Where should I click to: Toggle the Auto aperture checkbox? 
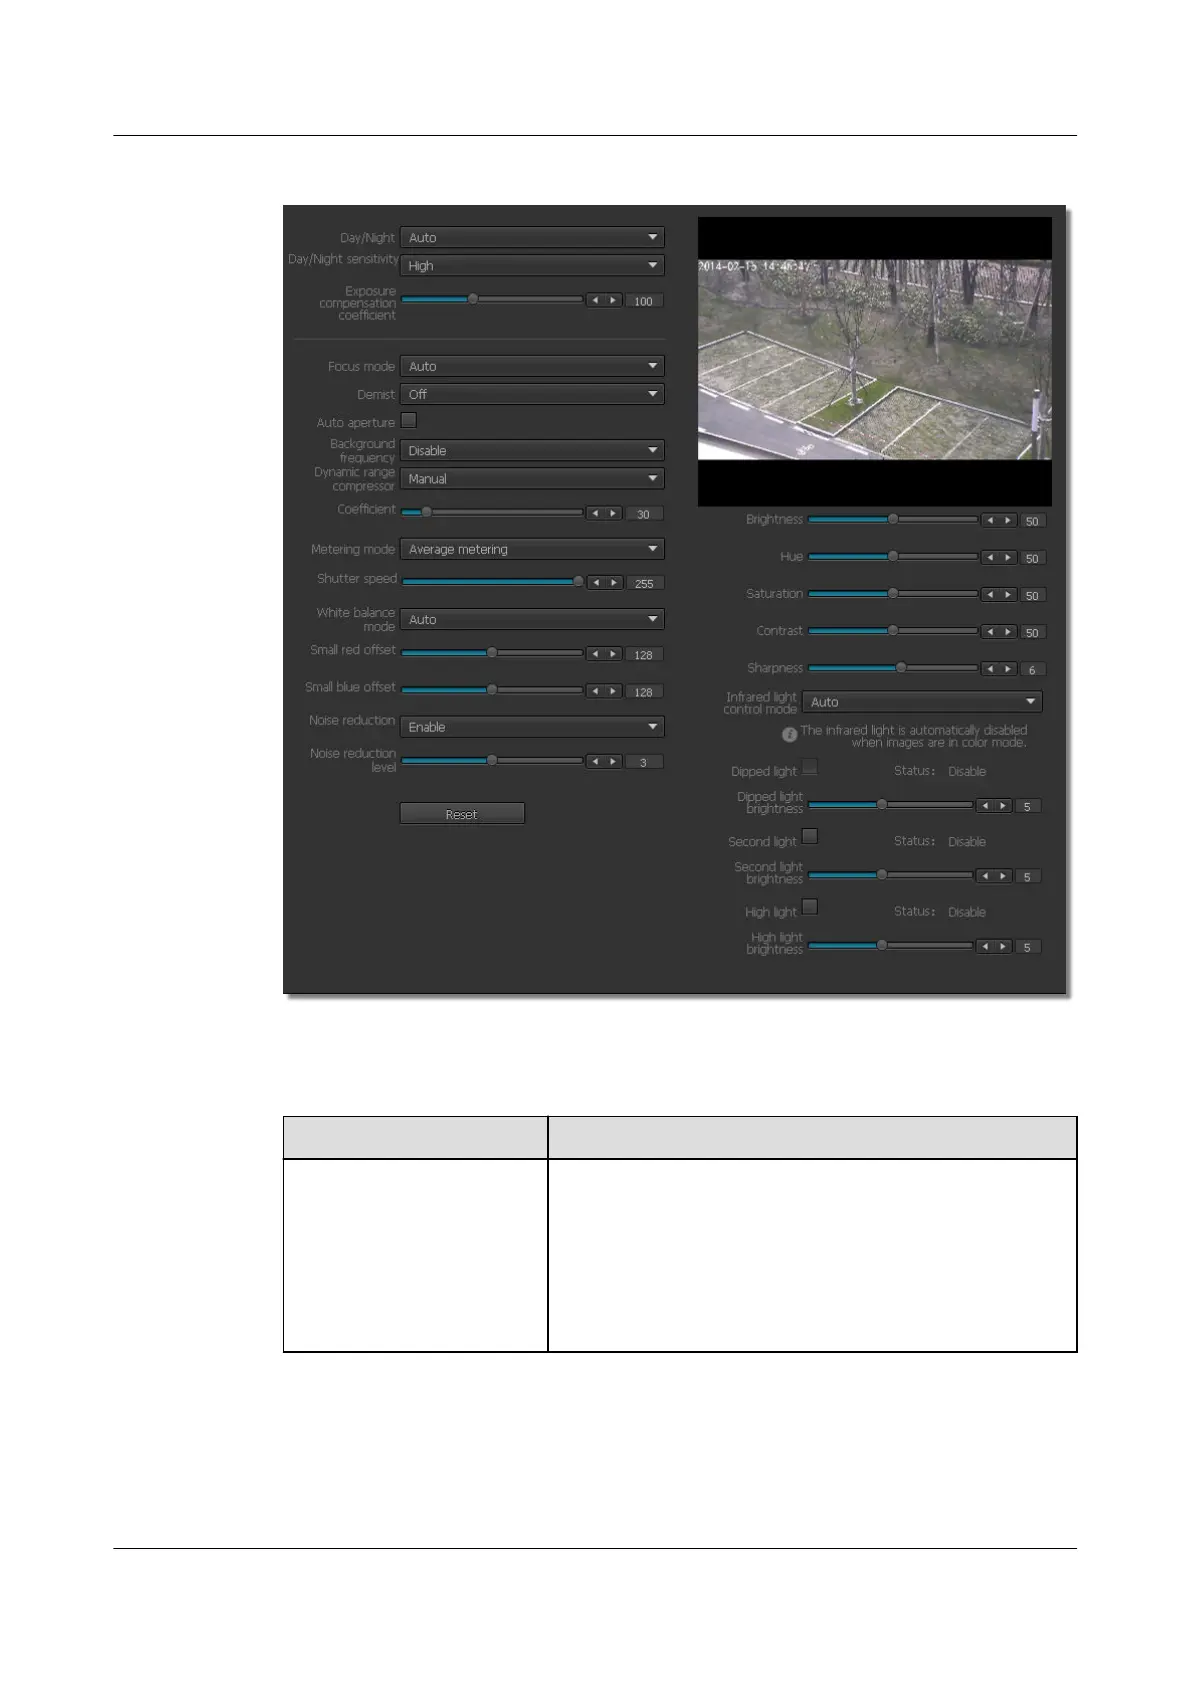[409, 421]
